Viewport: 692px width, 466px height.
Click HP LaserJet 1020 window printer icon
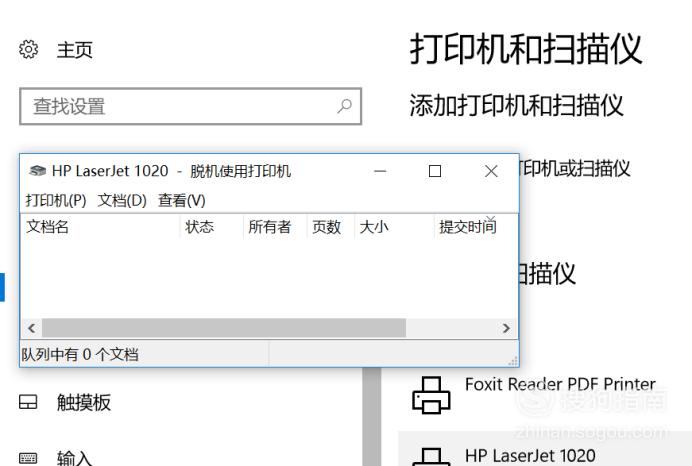click(x=38, y=171)
